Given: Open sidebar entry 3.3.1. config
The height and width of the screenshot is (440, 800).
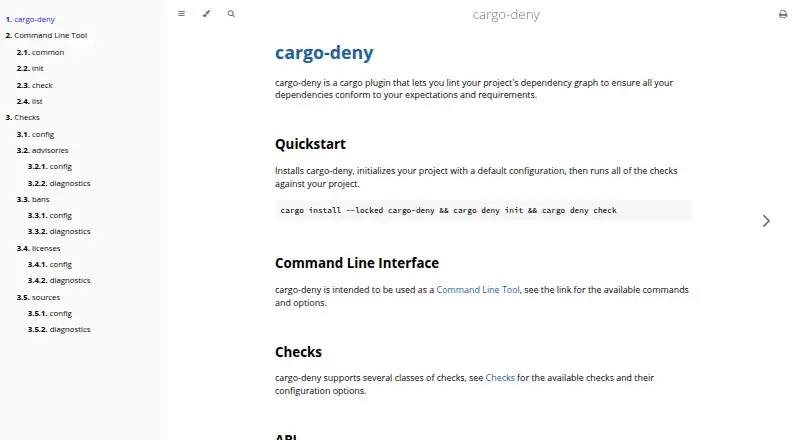Looking at the screenshot, I should click(x=50, y=215).
